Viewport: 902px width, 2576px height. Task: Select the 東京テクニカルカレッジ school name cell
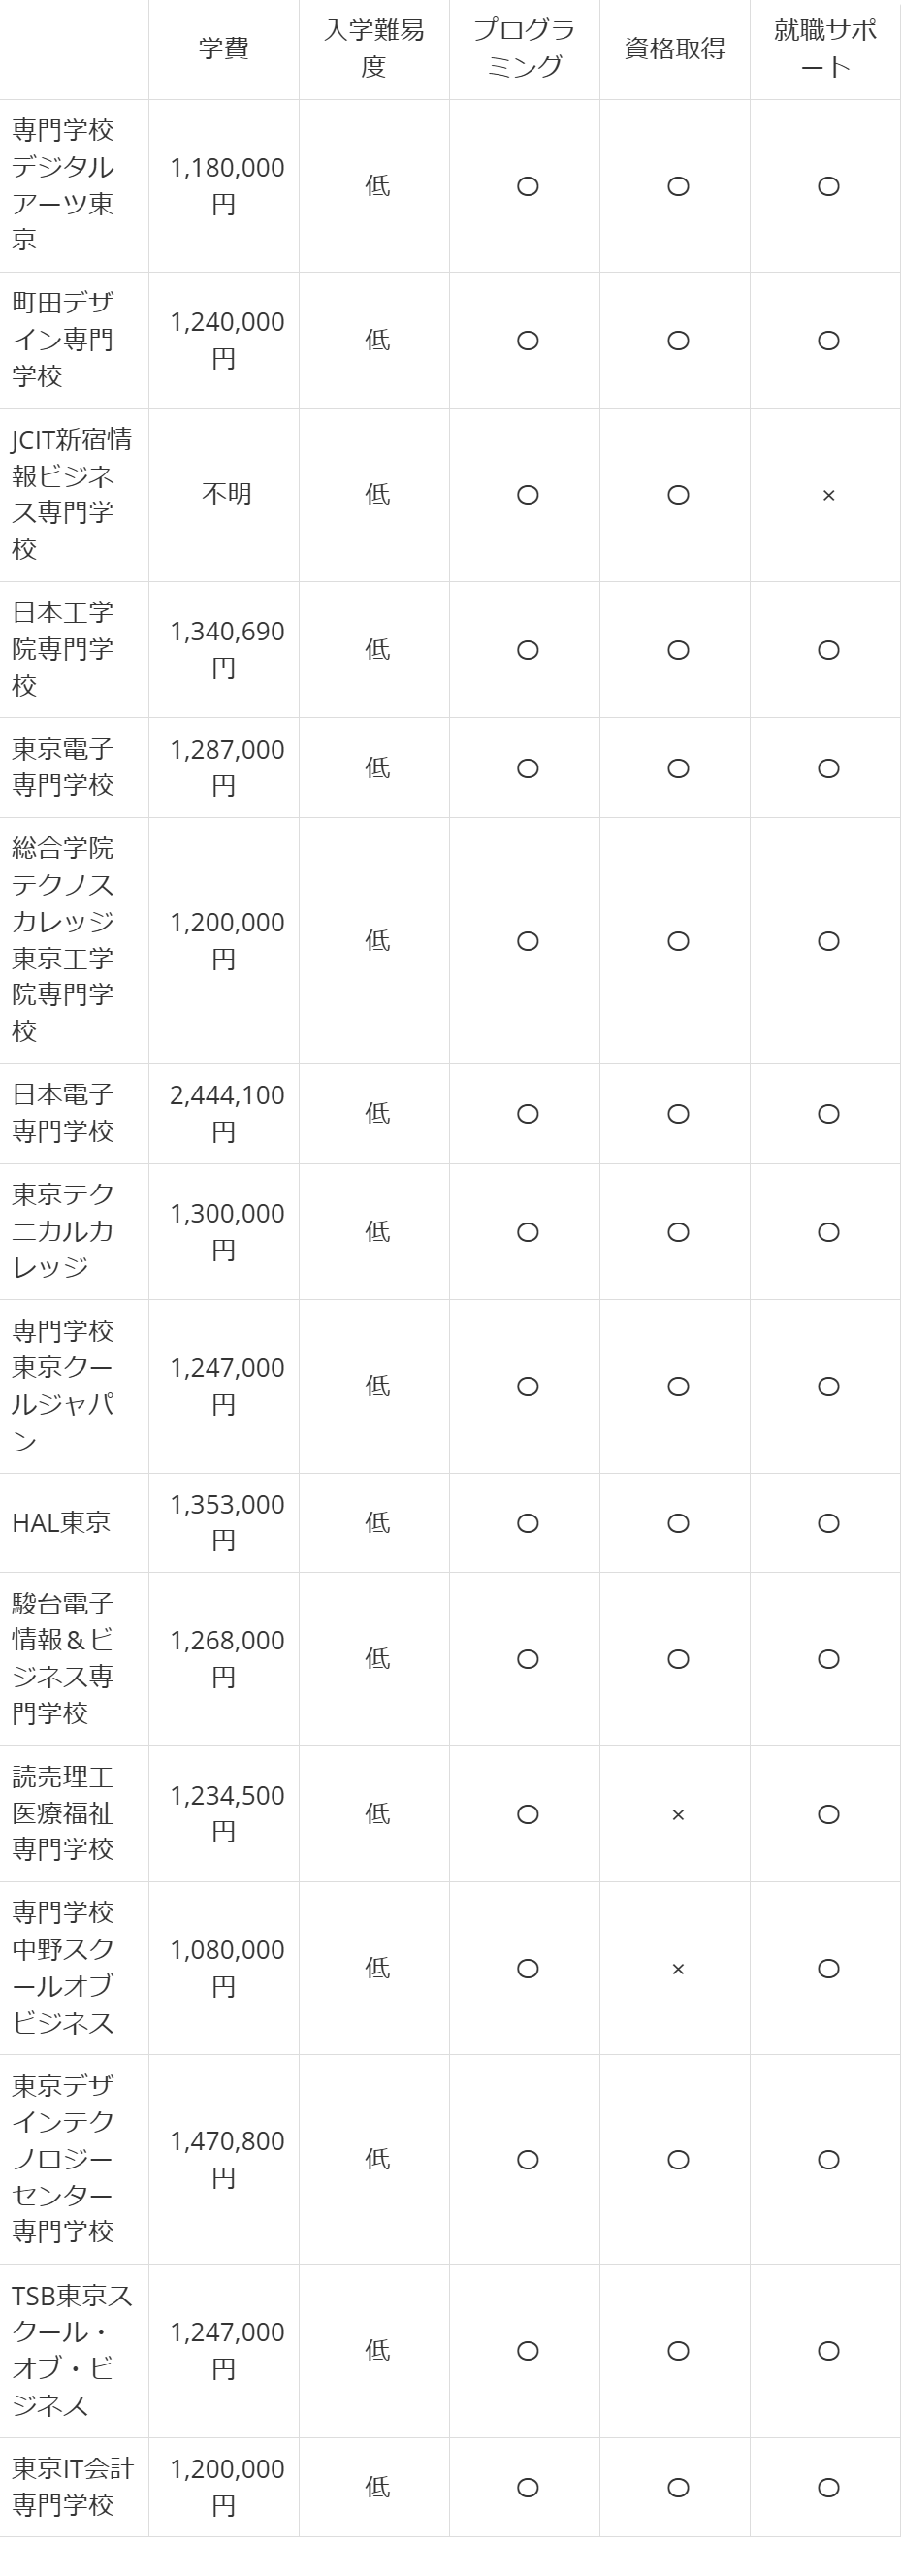(63, 1231)
